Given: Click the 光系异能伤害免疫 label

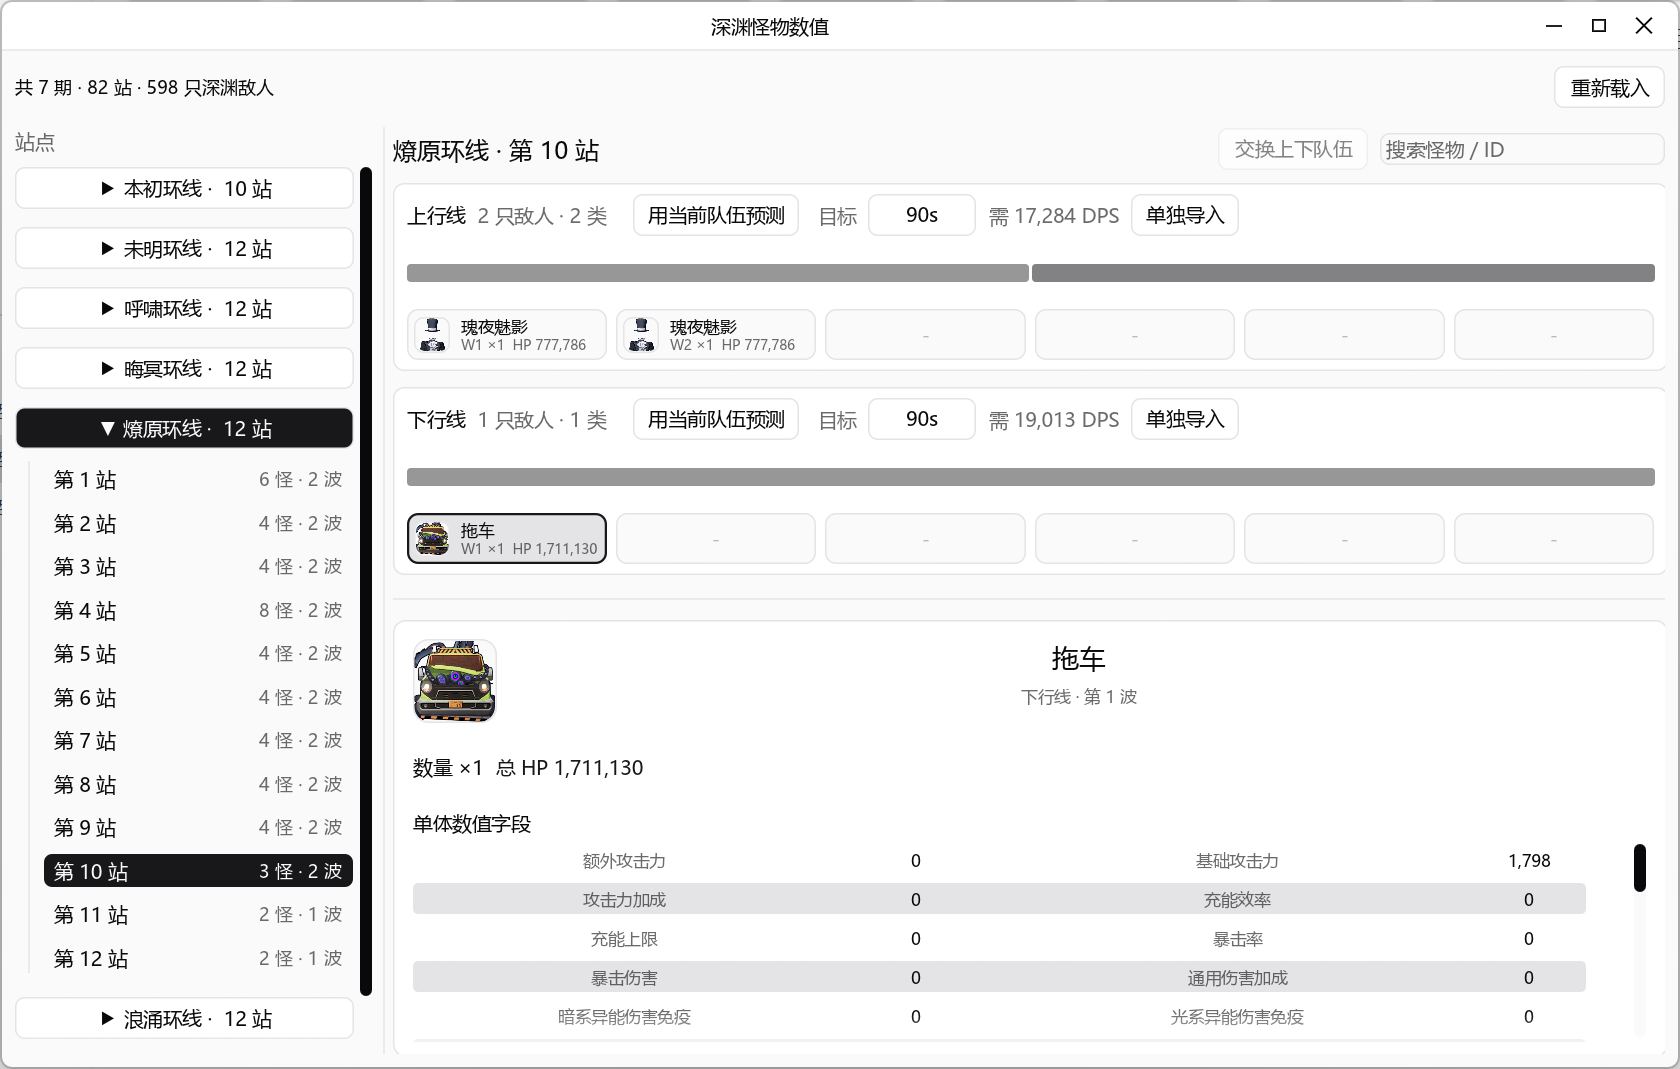Looking at the screenshot, I should click(1237, 1017).
